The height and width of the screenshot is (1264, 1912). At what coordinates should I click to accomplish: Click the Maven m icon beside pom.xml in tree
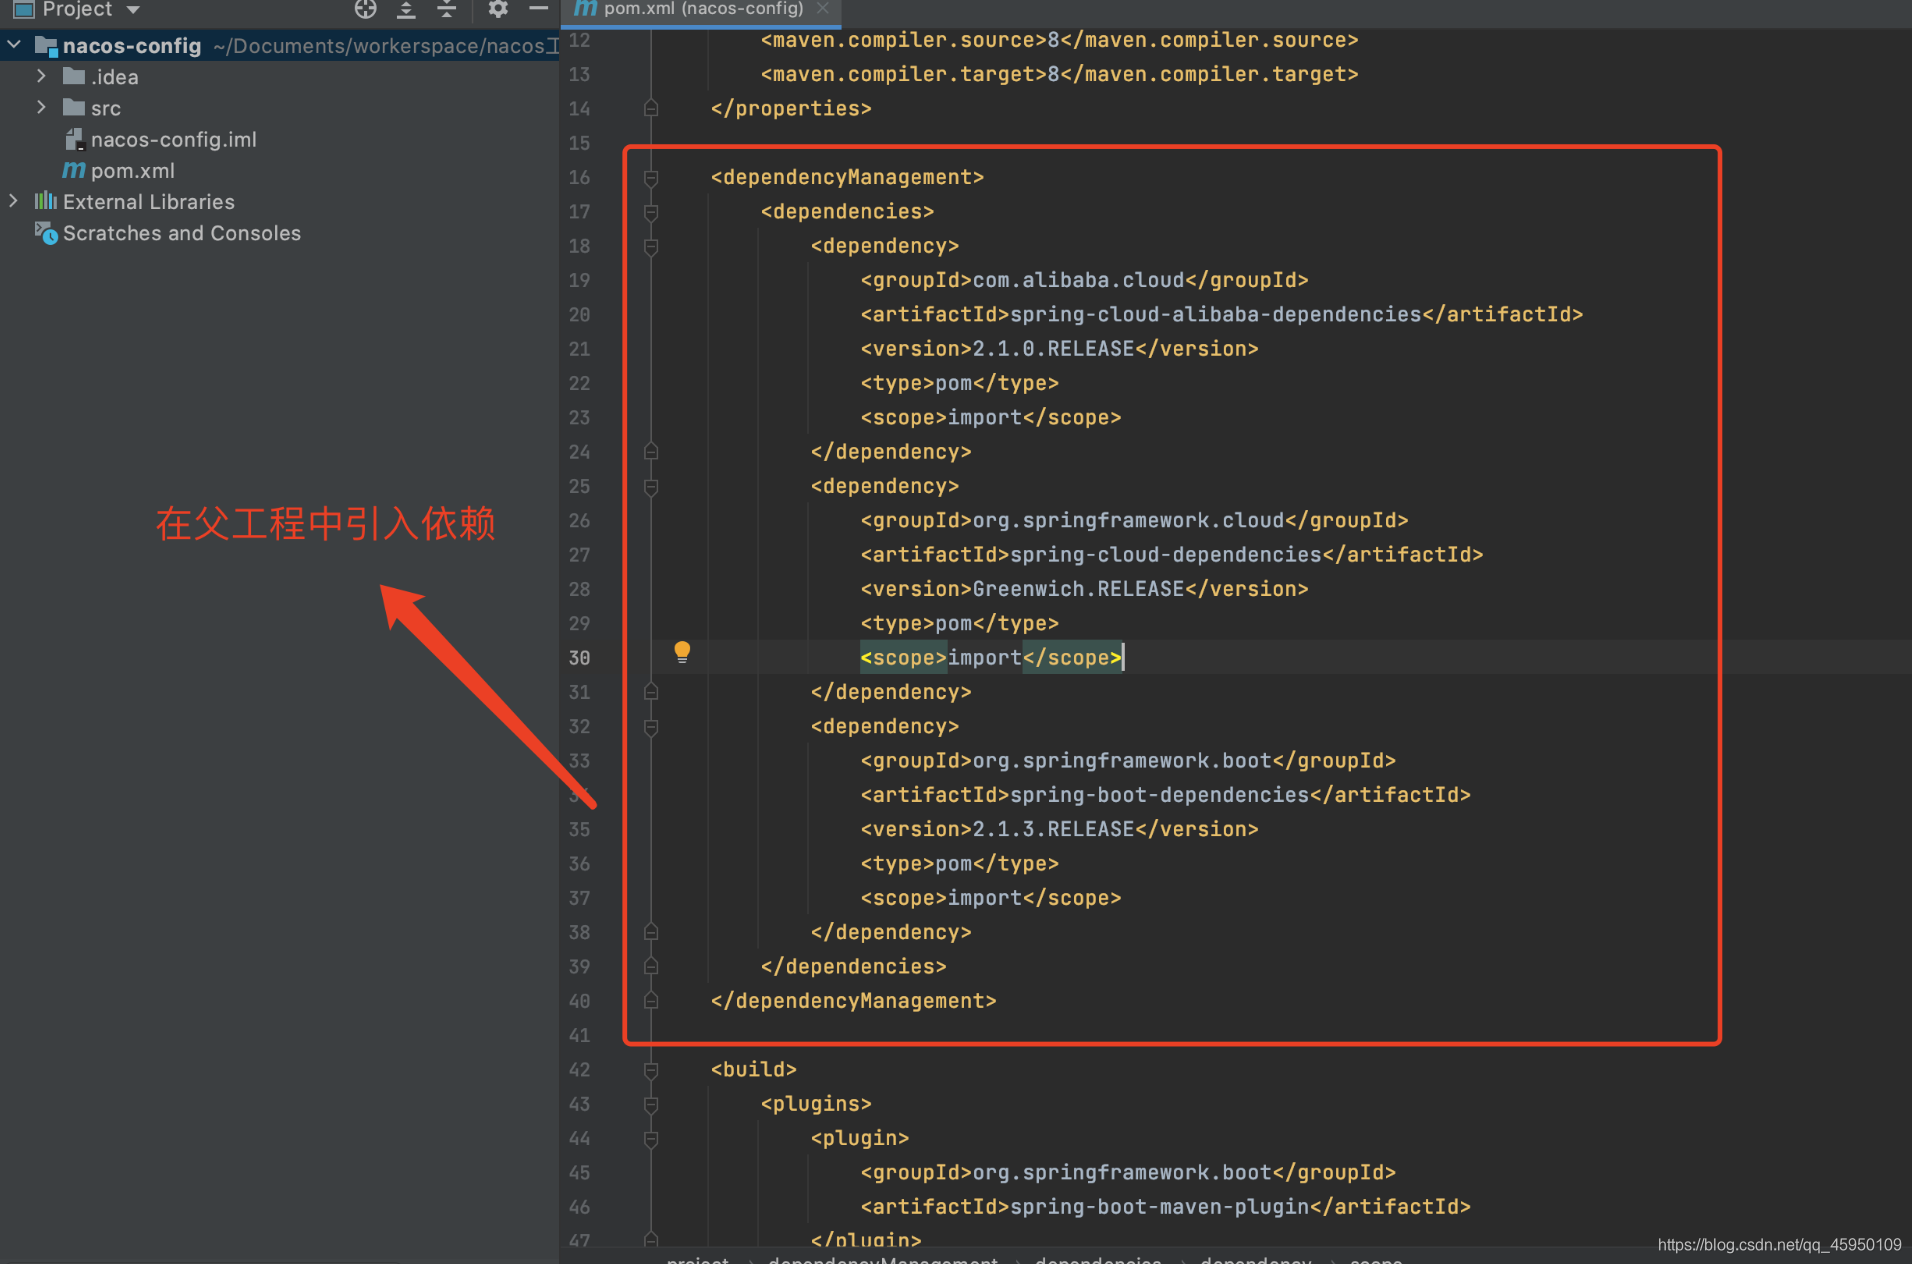[74, 170]
